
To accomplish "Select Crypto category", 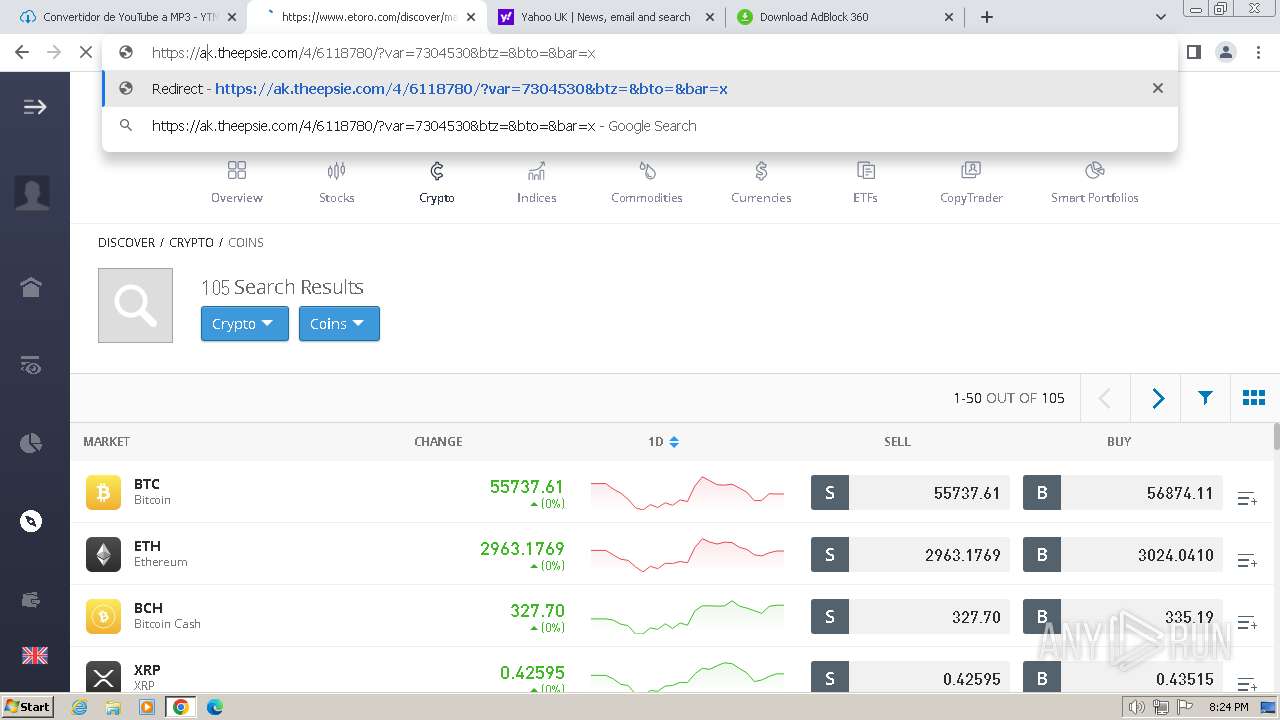I will 437,182.
